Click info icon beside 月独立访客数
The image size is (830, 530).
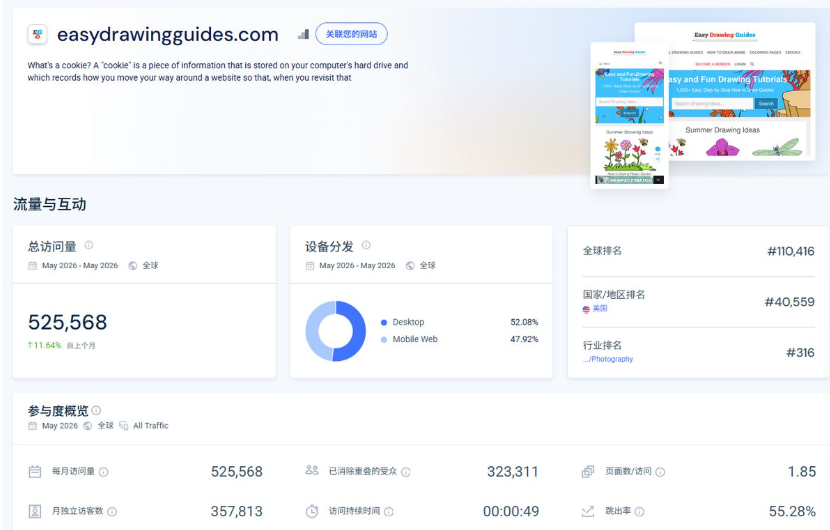112,511
